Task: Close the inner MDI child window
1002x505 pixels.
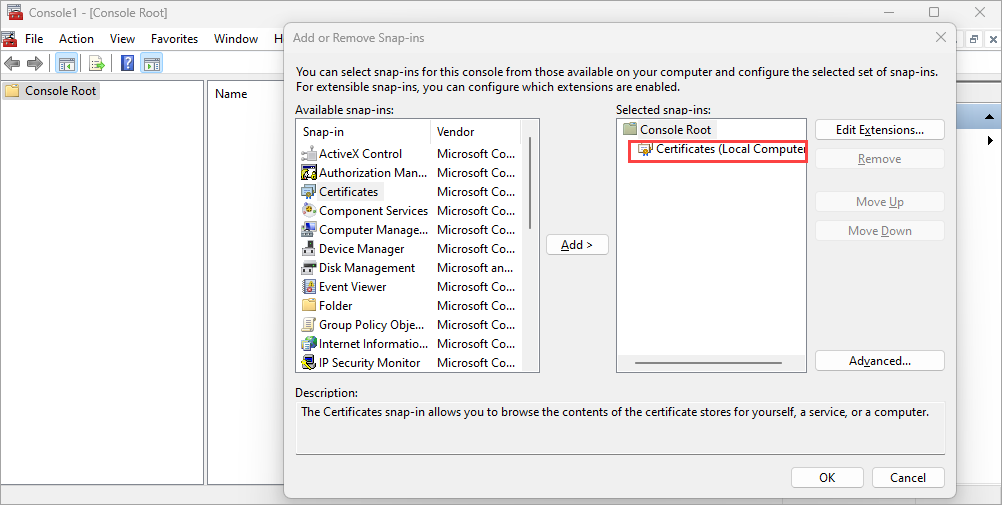Action: [x=991, y=39]
